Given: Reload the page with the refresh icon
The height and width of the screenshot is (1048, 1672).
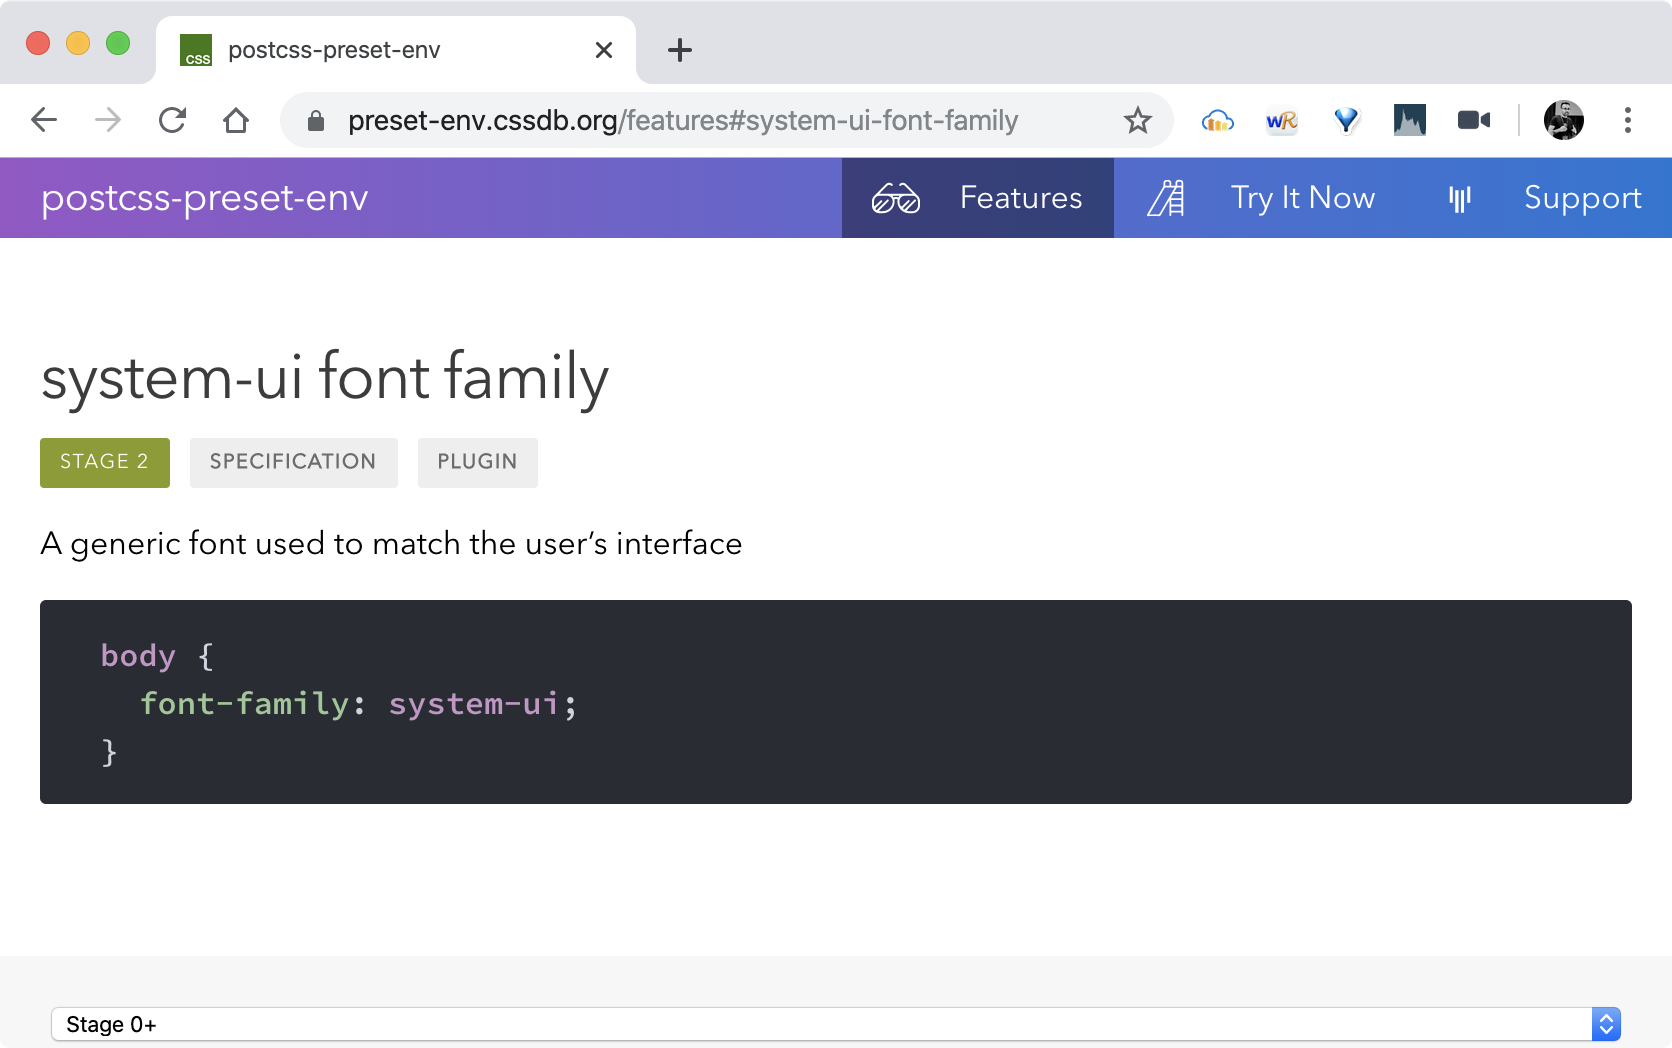Looking at the screenshot, I should pos(172,120).
